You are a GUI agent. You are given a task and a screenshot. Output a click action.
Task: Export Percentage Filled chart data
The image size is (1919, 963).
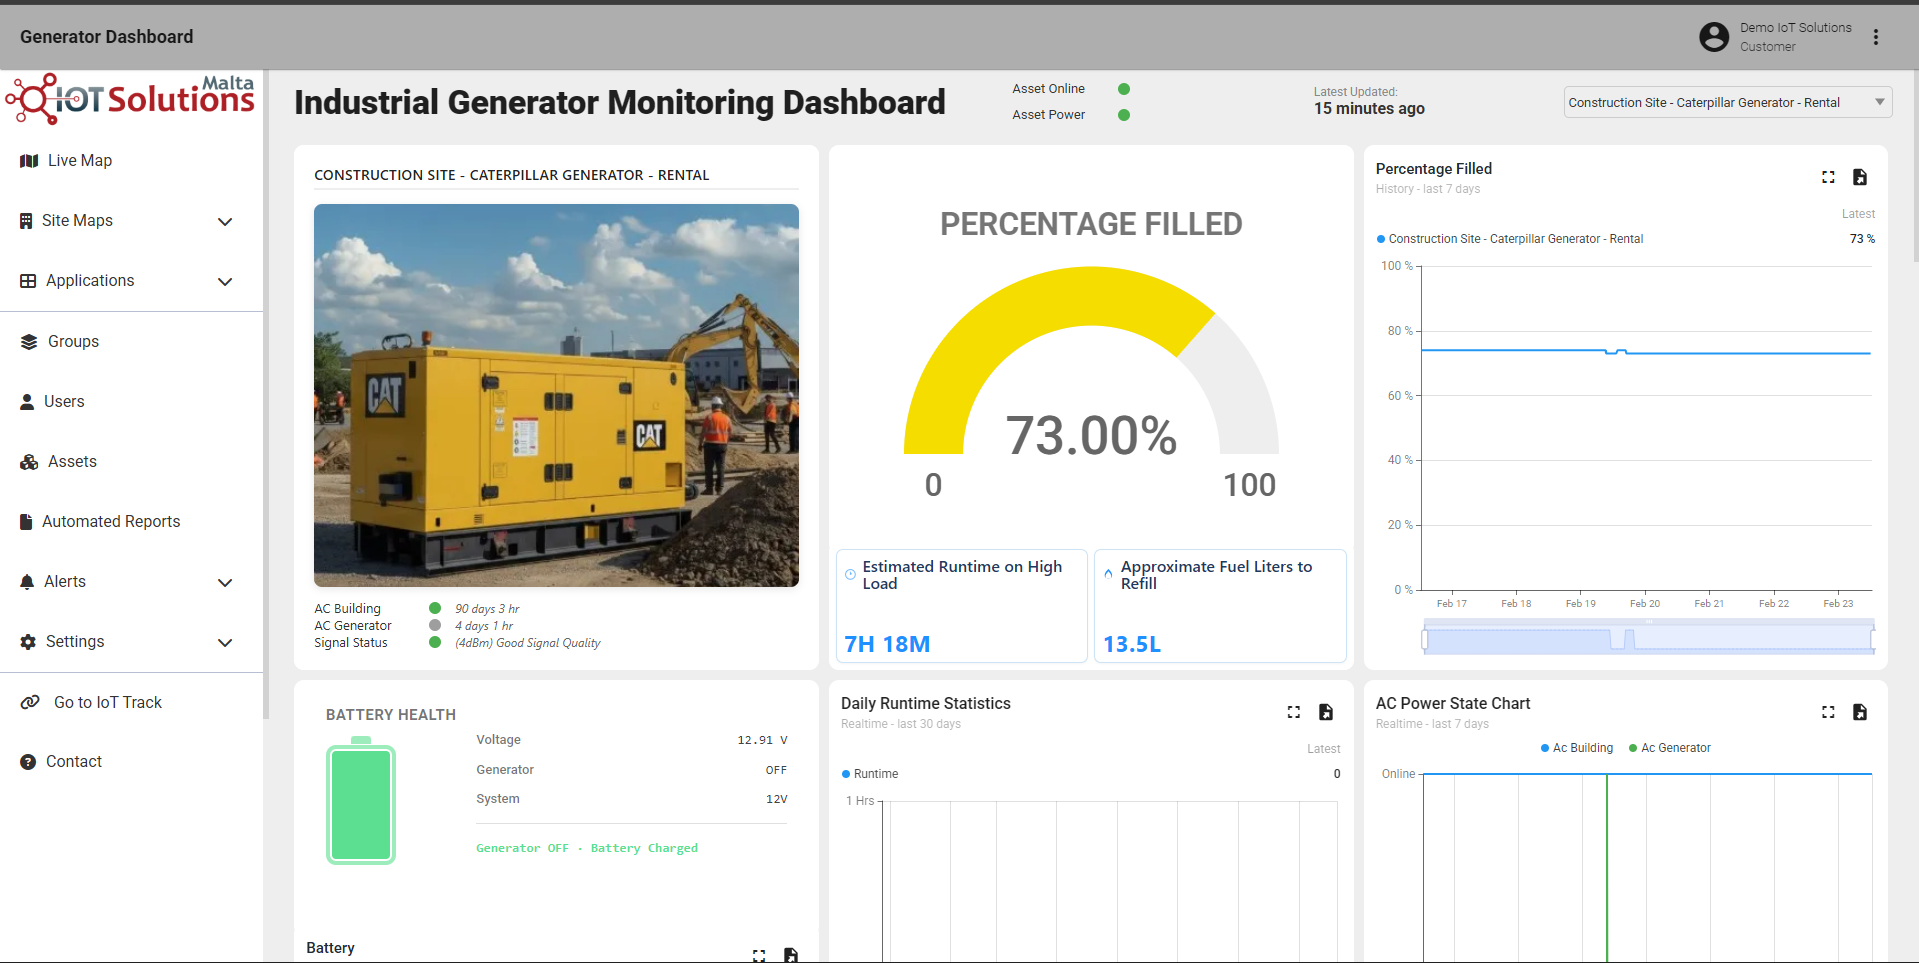point(1860,177)
